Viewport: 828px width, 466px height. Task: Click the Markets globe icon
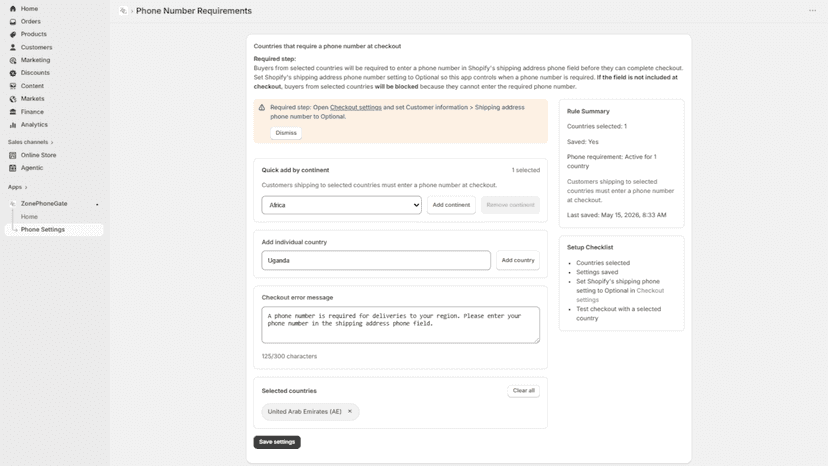[x=13, y=99]
